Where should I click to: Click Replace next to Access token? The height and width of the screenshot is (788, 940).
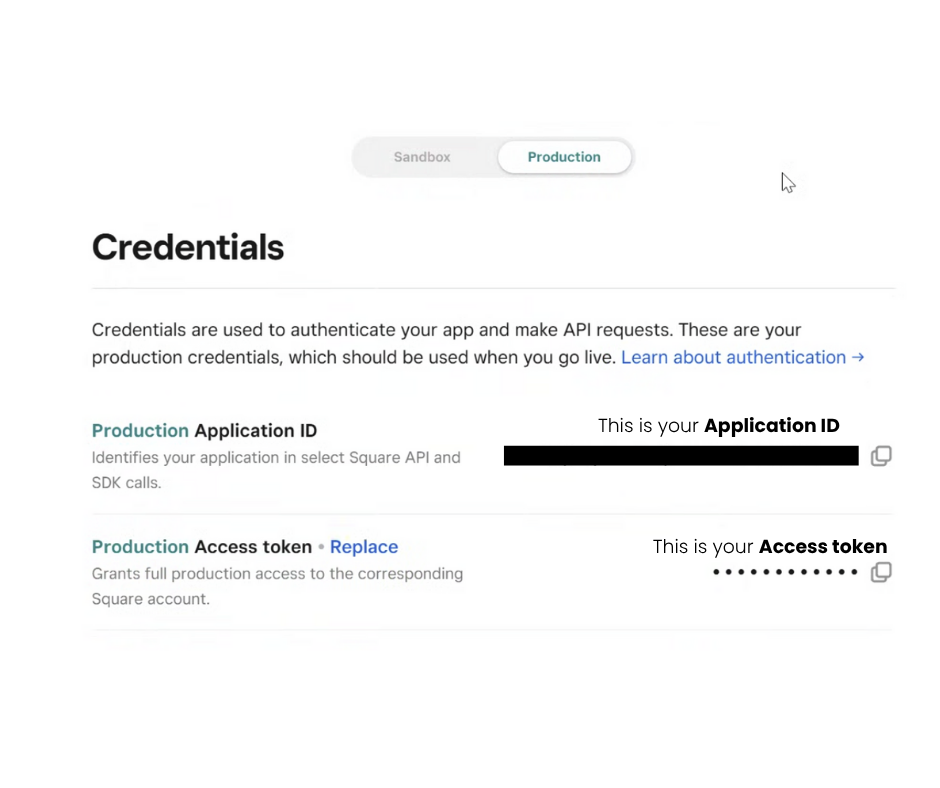tap(364, 547)
